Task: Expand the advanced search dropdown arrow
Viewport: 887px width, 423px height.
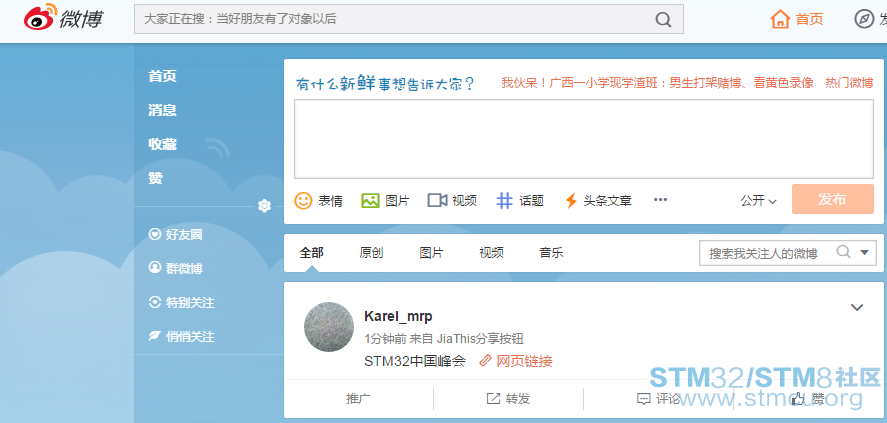Action: click(864, 252)
